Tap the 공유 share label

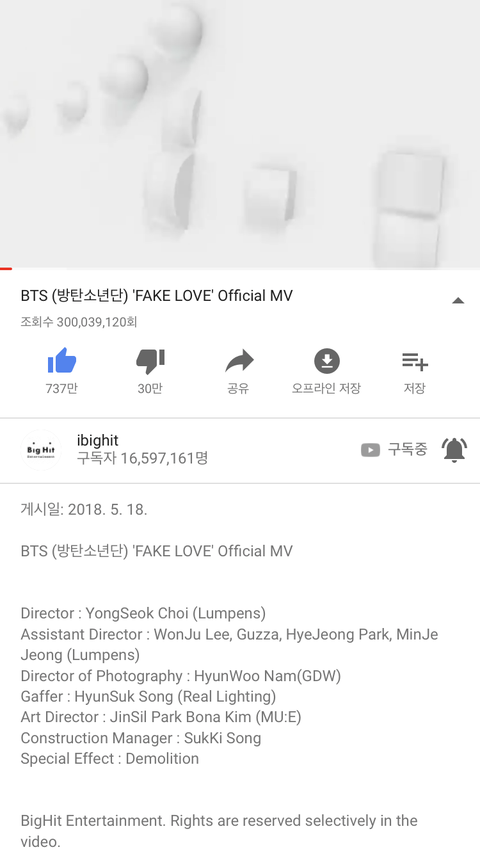(x=238, y=388)
